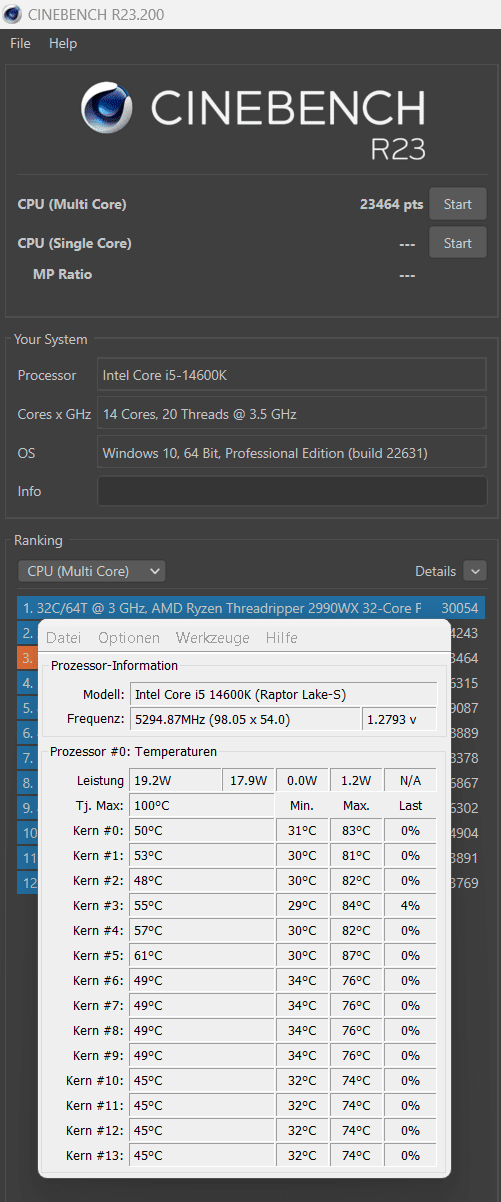Click the Kern #9 label
Screen dimensions: 501x1202
pos(99,1055)
